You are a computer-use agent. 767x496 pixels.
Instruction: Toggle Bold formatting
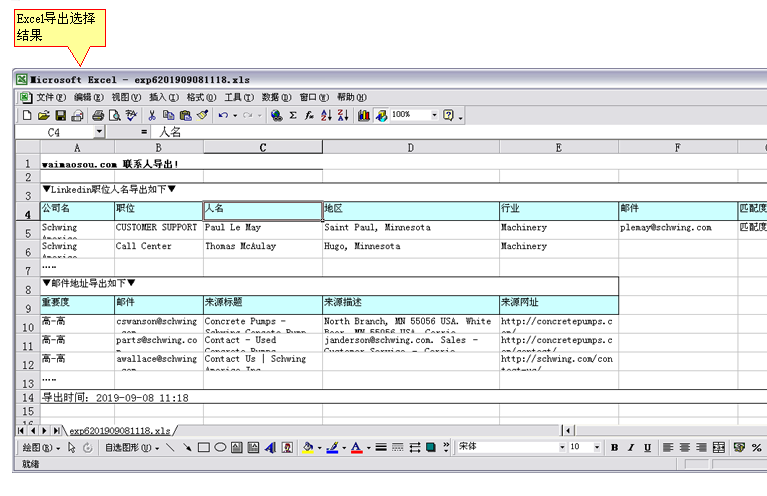click(x=614, y=448)
